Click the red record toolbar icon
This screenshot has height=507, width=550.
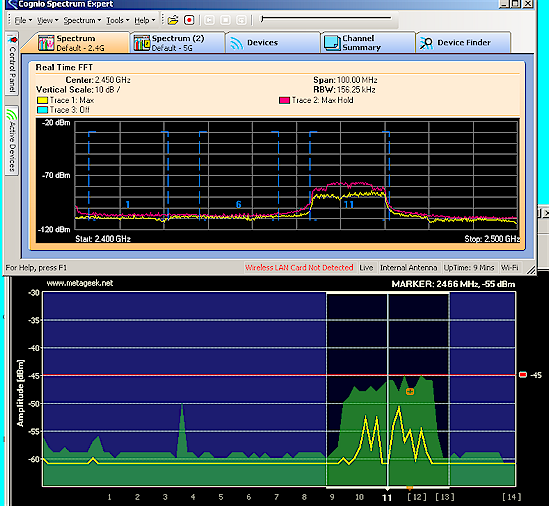click(x=189, y=20)
